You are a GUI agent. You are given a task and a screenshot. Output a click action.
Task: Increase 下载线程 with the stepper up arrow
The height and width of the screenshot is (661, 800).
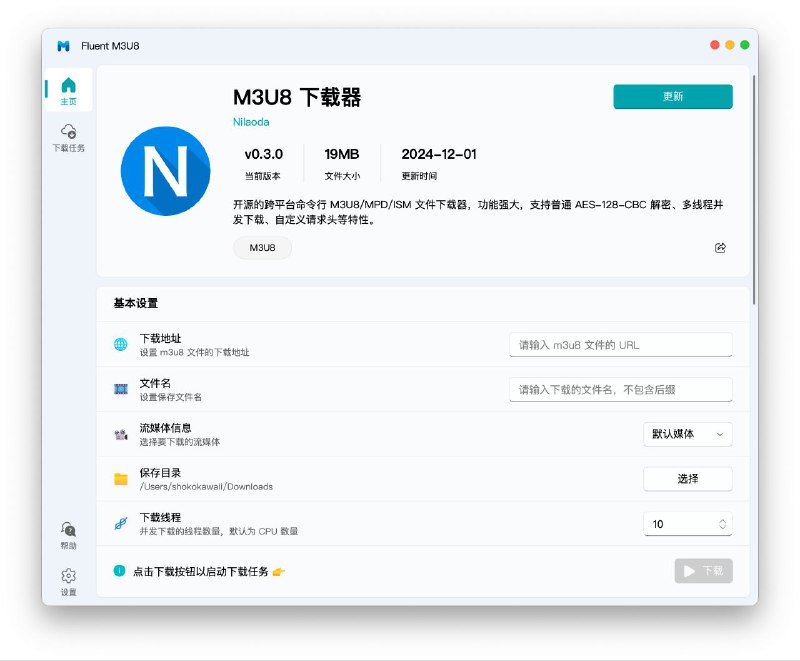(725, 519)
